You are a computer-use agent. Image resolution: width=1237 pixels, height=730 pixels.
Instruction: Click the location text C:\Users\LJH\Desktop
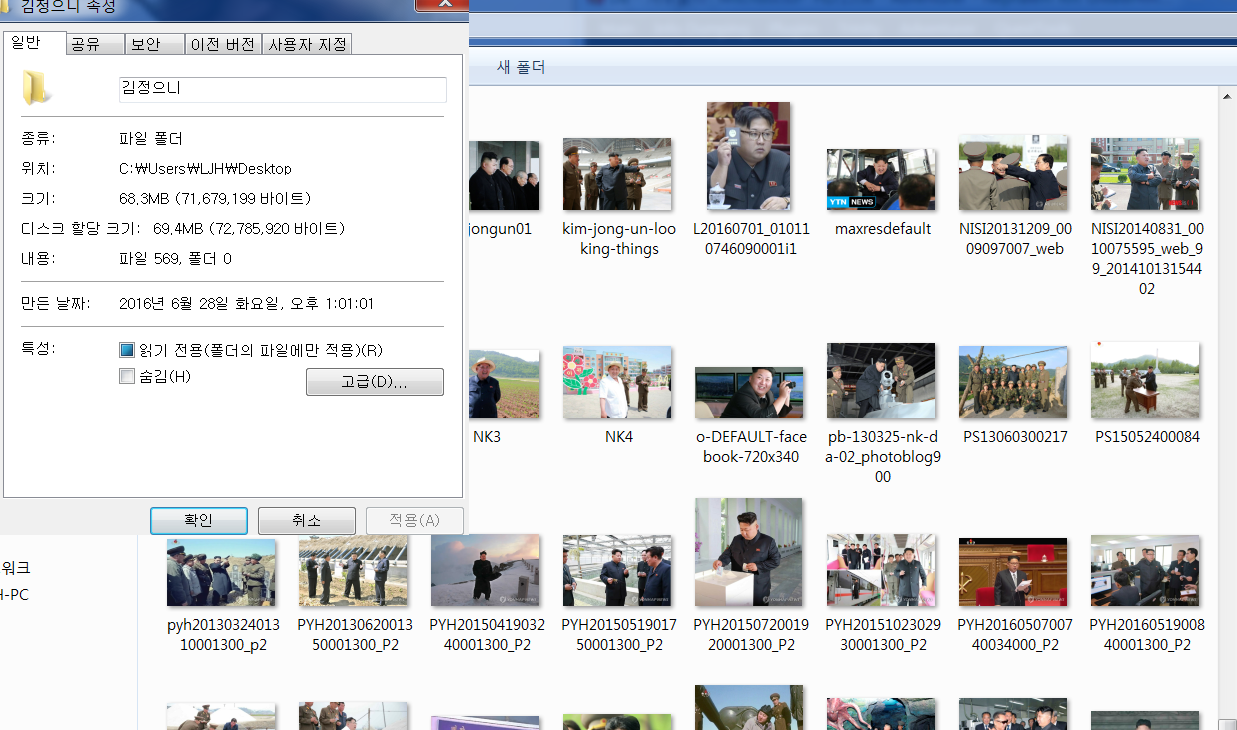coord(205,169)
